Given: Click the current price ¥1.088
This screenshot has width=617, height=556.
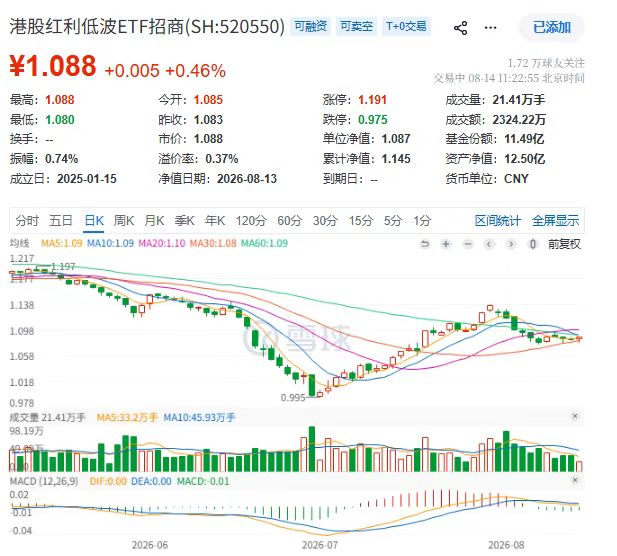Looking at the screenshot, I should coord(53,66).
